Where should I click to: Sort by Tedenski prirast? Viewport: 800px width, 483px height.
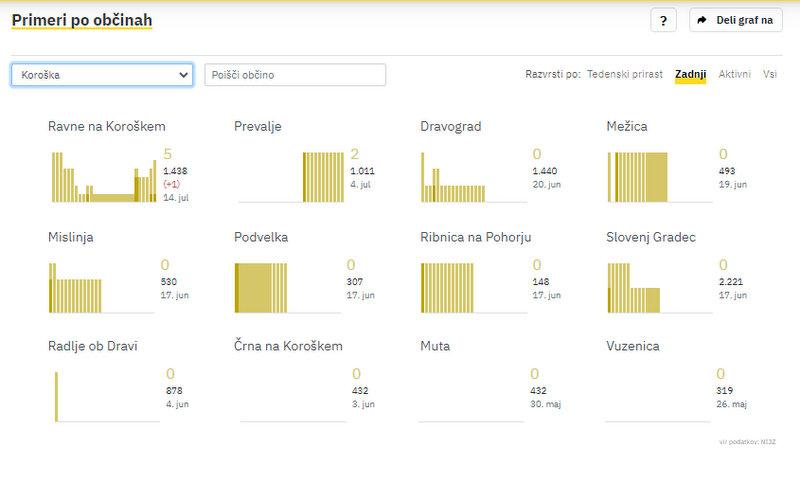tap(624, 75)
